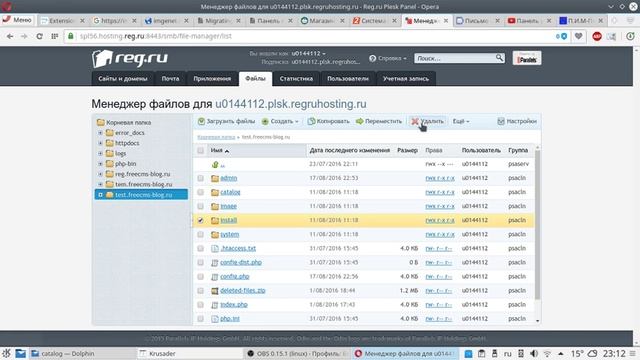Open the KDE application launcher
This screenshot has height=360, width=640.
(x=6, y=353)
